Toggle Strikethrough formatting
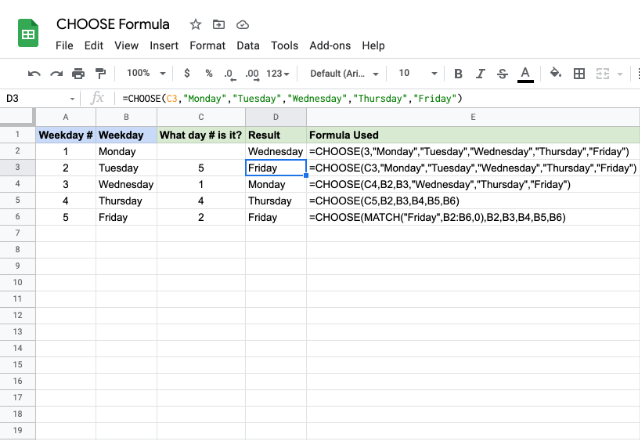This screenshot has height=440, width=640. (502, 74)
